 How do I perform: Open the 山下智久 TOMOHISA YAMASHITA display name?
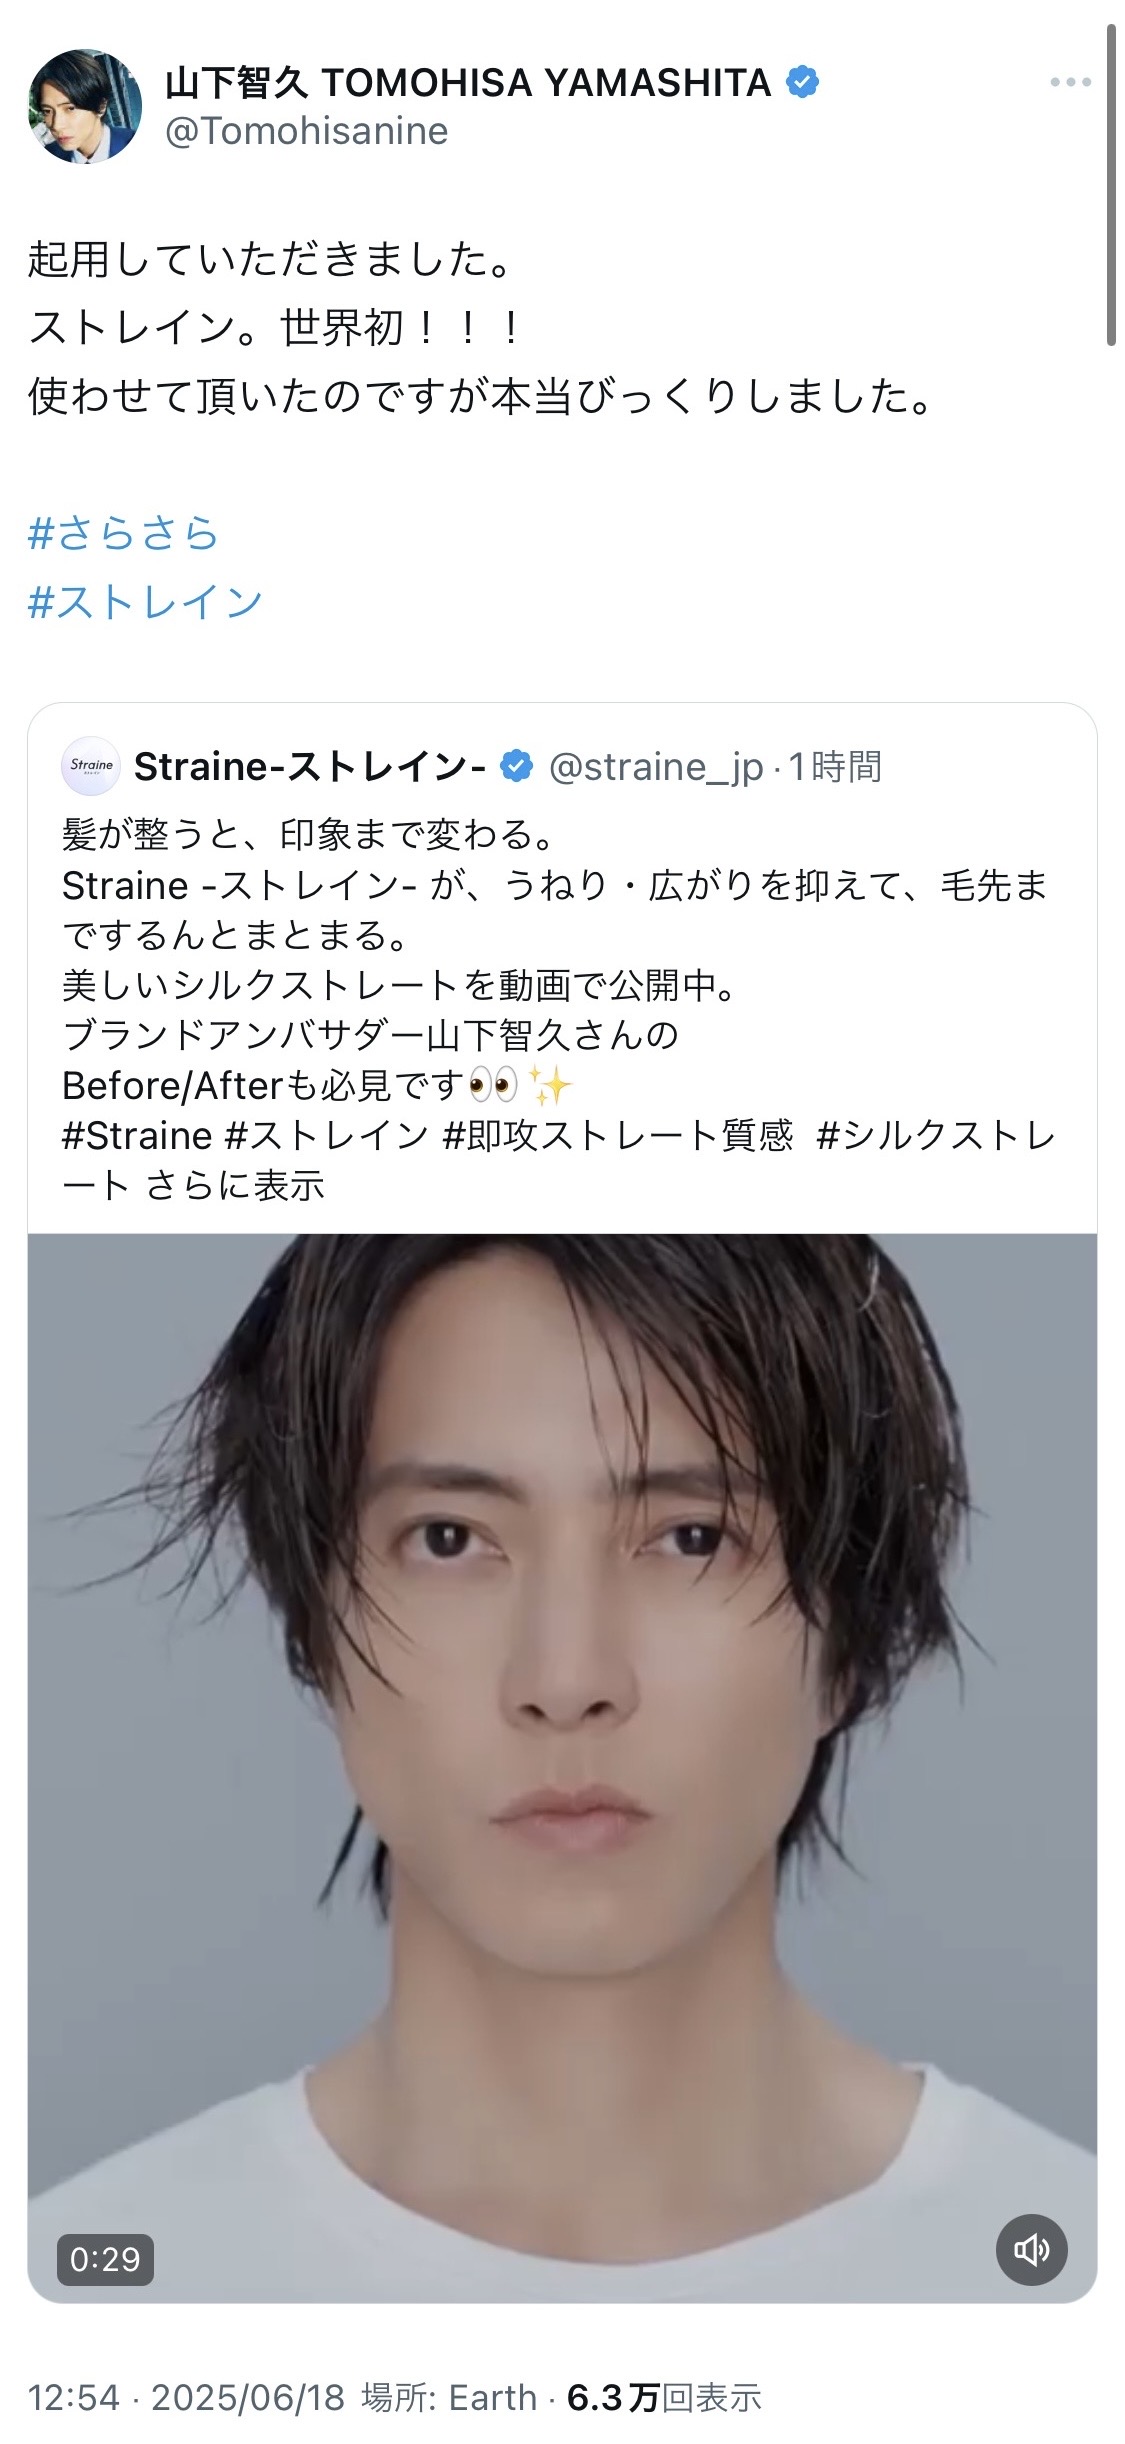click(x=468, y=82)
